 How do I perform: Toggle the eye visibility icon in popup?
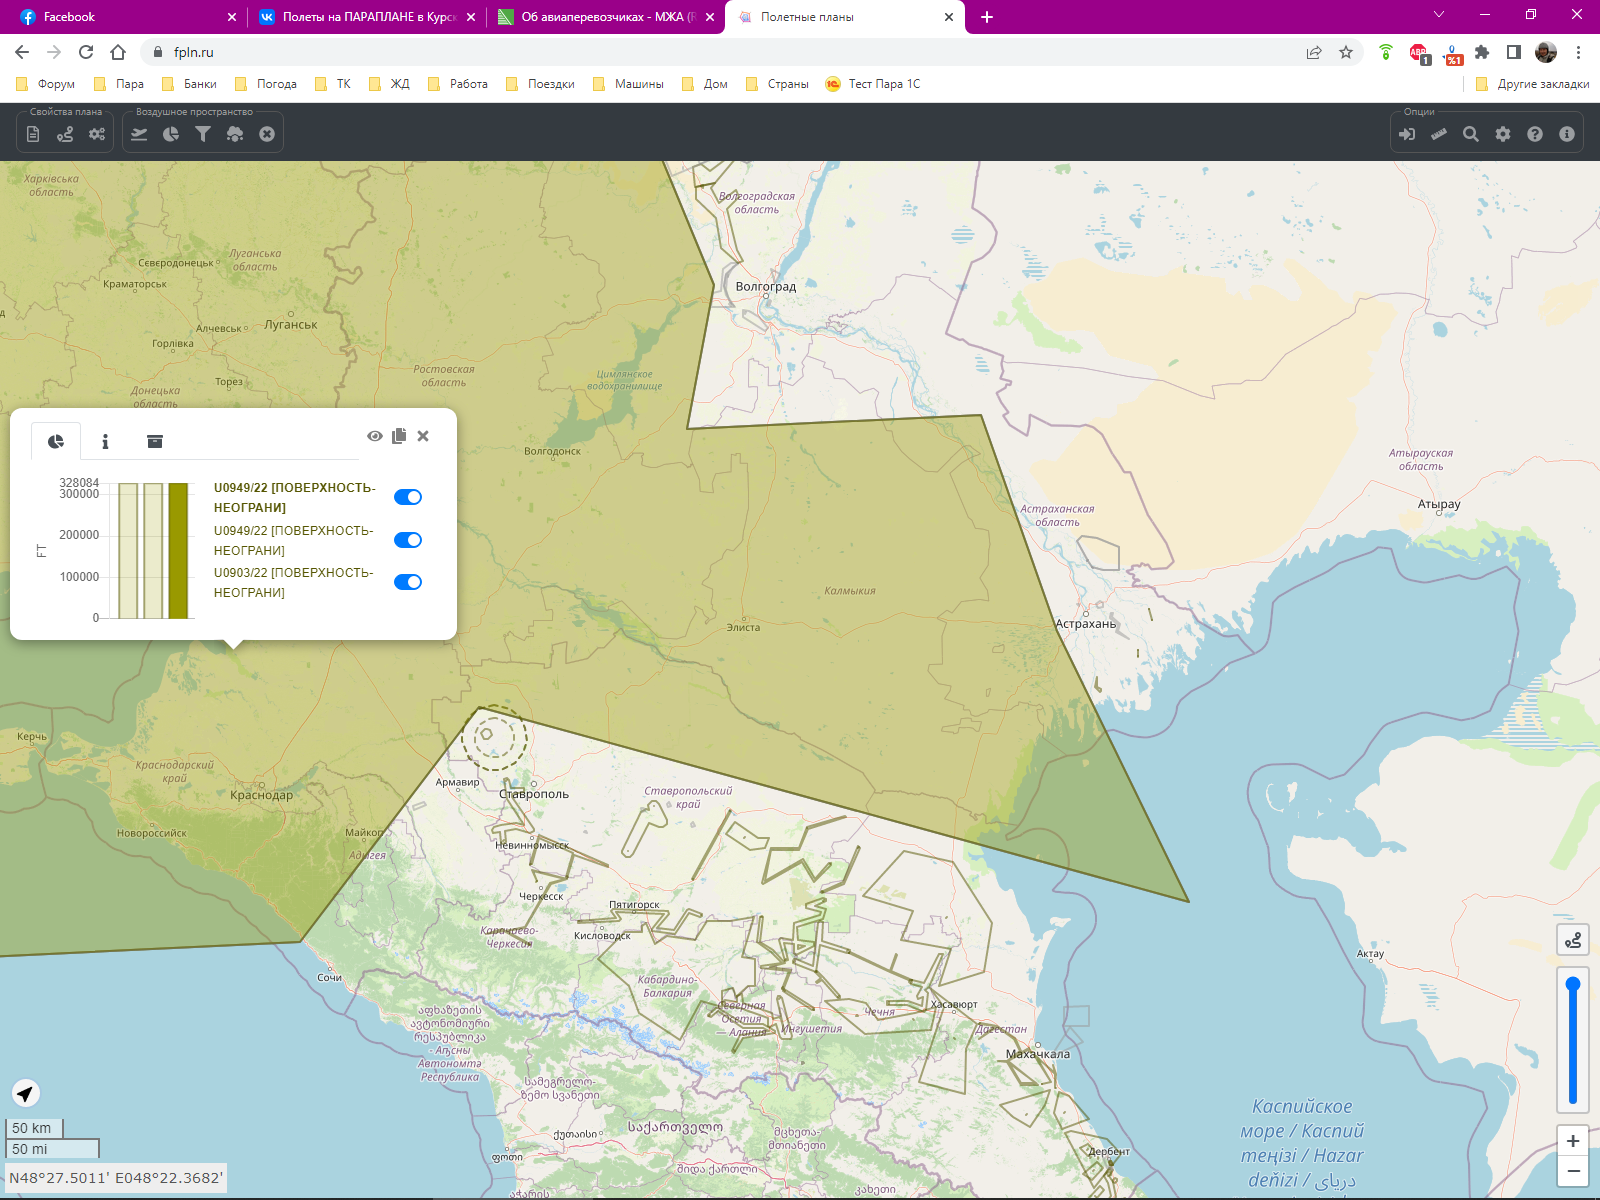click(x=375, y=436)
